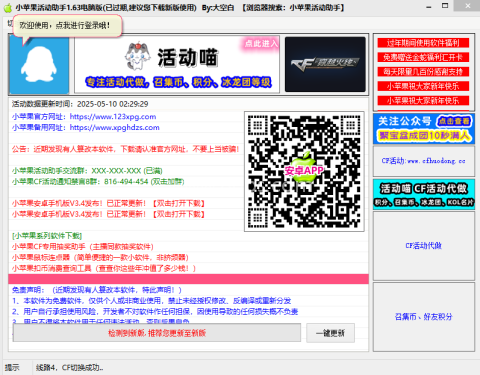Select the 免费赠送全蛇福利汇开卡 red notice
Viewport: 480px width, 375px height.
pyautogui.click(x=423, y=57)
